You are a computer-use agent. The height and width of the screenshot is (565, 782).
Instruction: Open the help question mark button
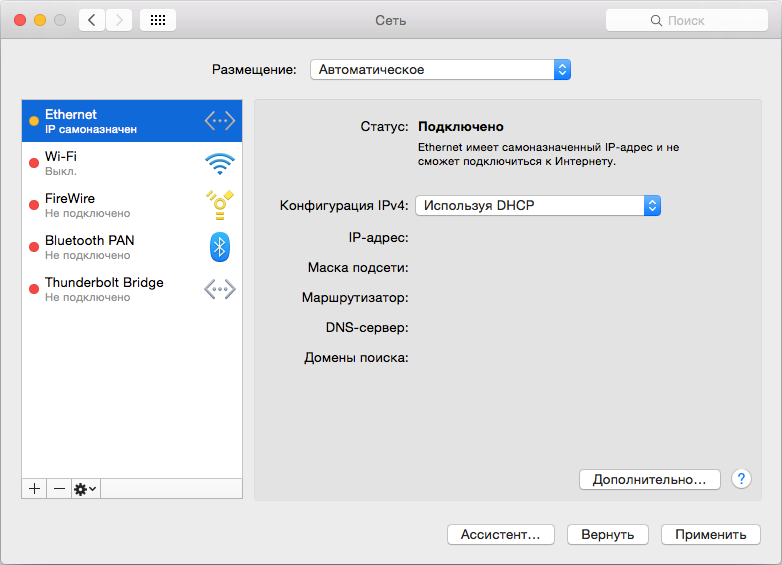tap(741, 479)
